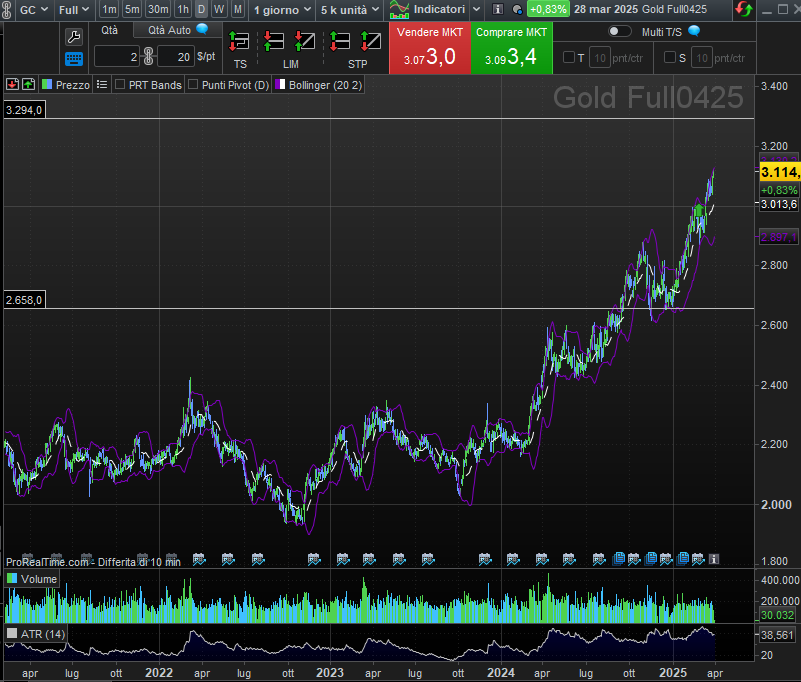Open the wrench settings icon

[74, 36]
